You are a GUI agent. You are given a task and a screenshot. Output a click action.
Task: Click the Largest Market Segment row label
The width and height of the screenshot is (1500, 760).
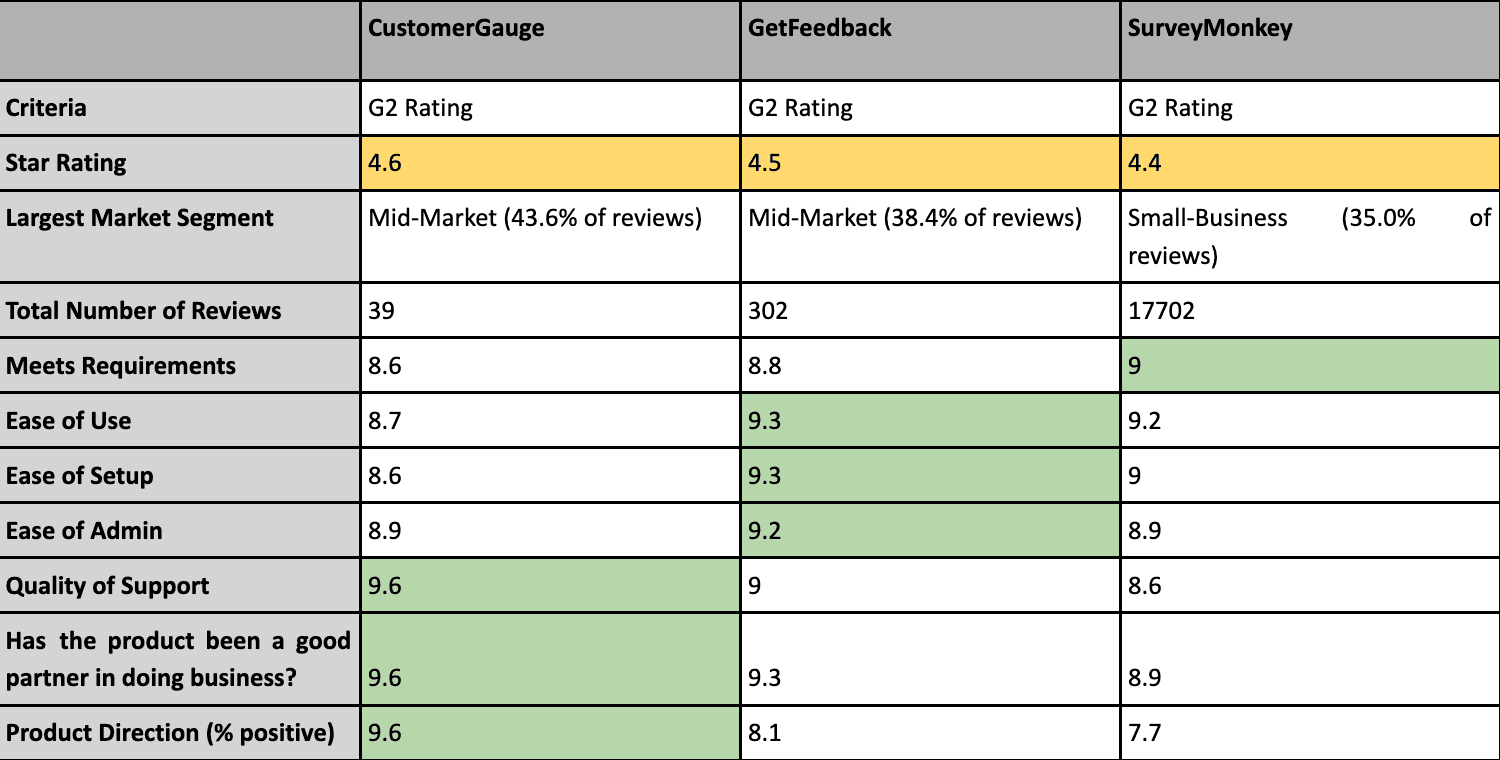pos(139,218)
